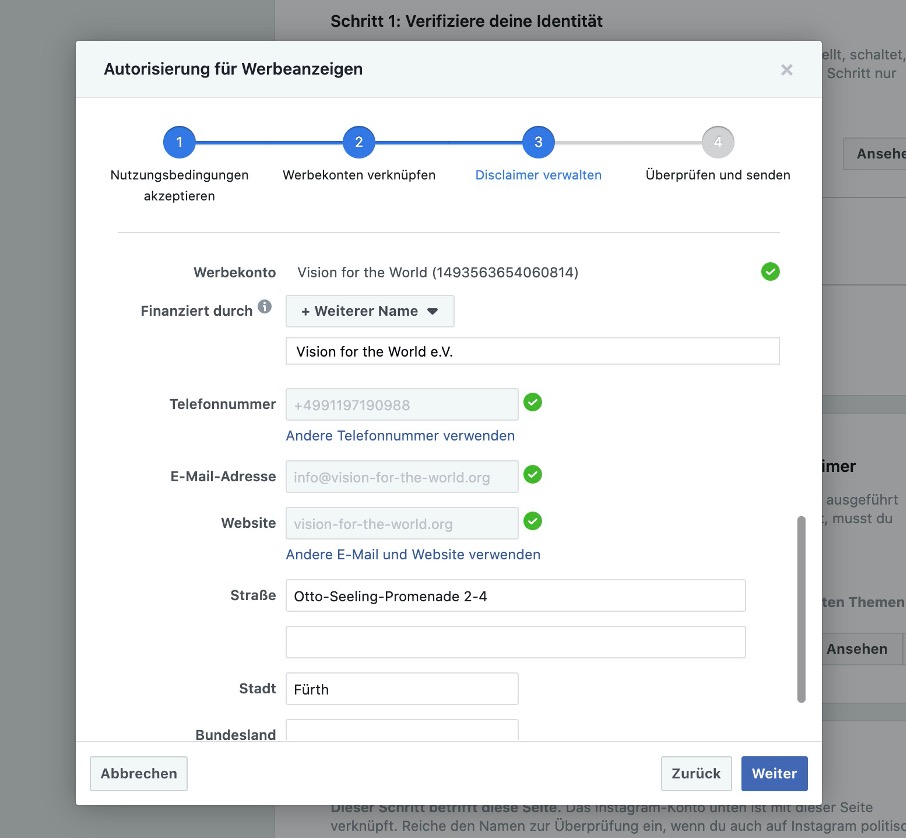The width and height of the screenshot is (906, 838).
Task: Click the Telefonnummer field
Action: point(402,405)
